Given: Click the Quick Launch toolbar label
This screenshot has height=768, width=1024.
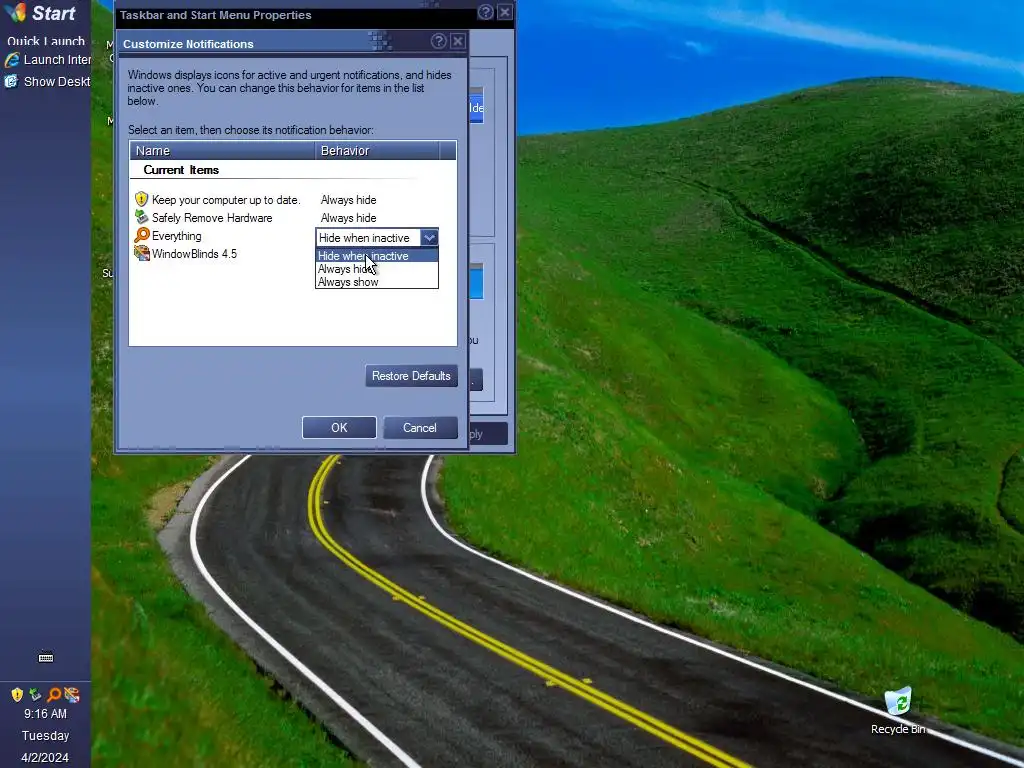Looking at the screenshot, I should [46, 40].
